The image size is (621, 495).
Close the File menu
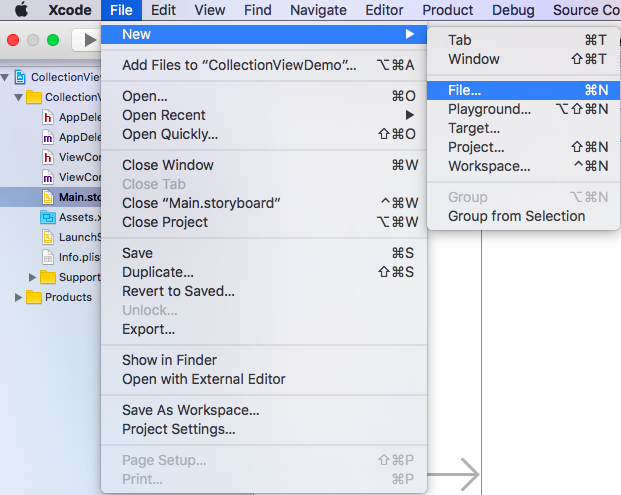[121, 10]
